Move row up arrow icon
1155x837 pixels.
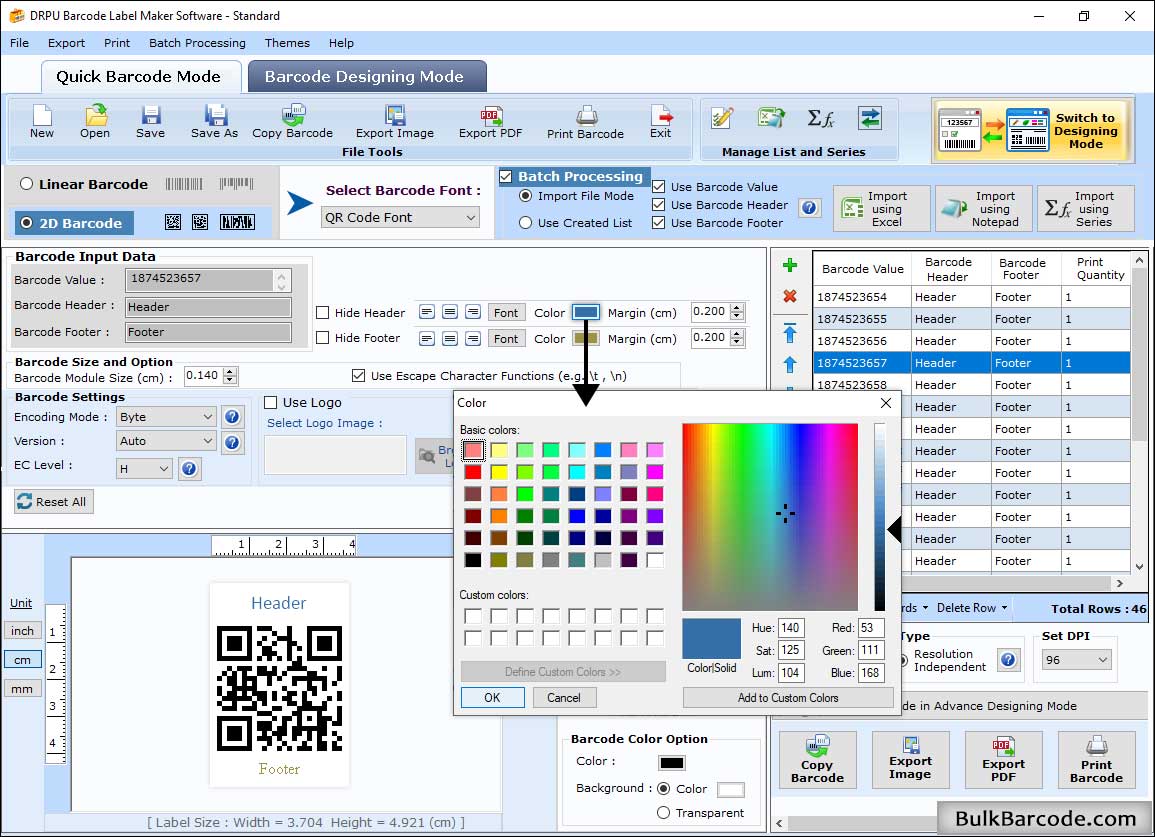[790, 365]
